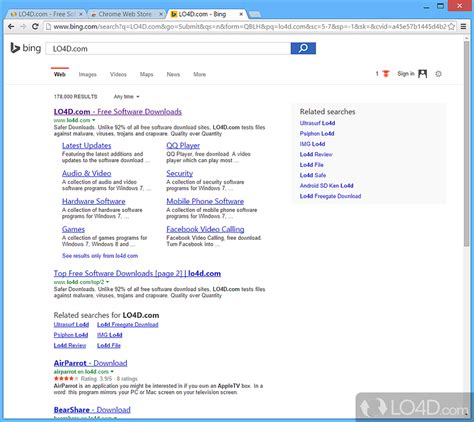This screenshot has height=422, width=474.
Task: Expand the Any time filter dropdown
Action: [x=126, y=97]
